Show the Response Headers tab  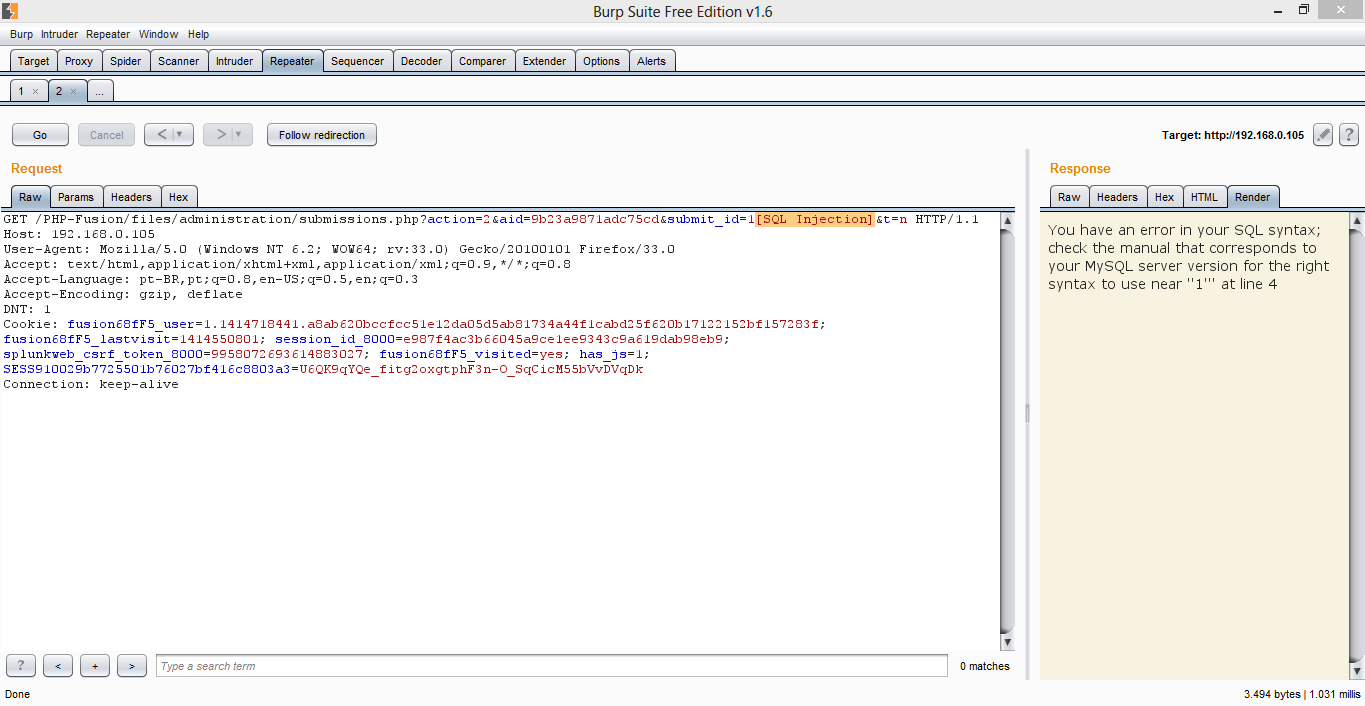tap(1118, 197)
